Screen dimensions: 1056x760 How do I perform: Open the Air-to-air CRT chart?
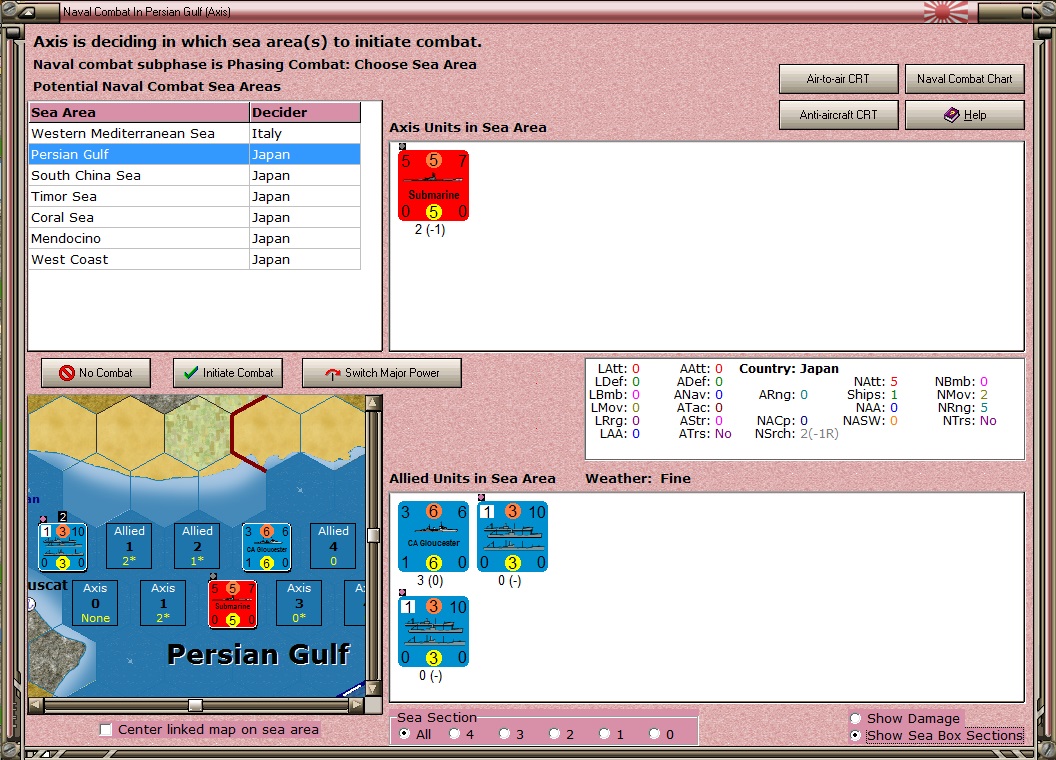(x=838, y=79)
